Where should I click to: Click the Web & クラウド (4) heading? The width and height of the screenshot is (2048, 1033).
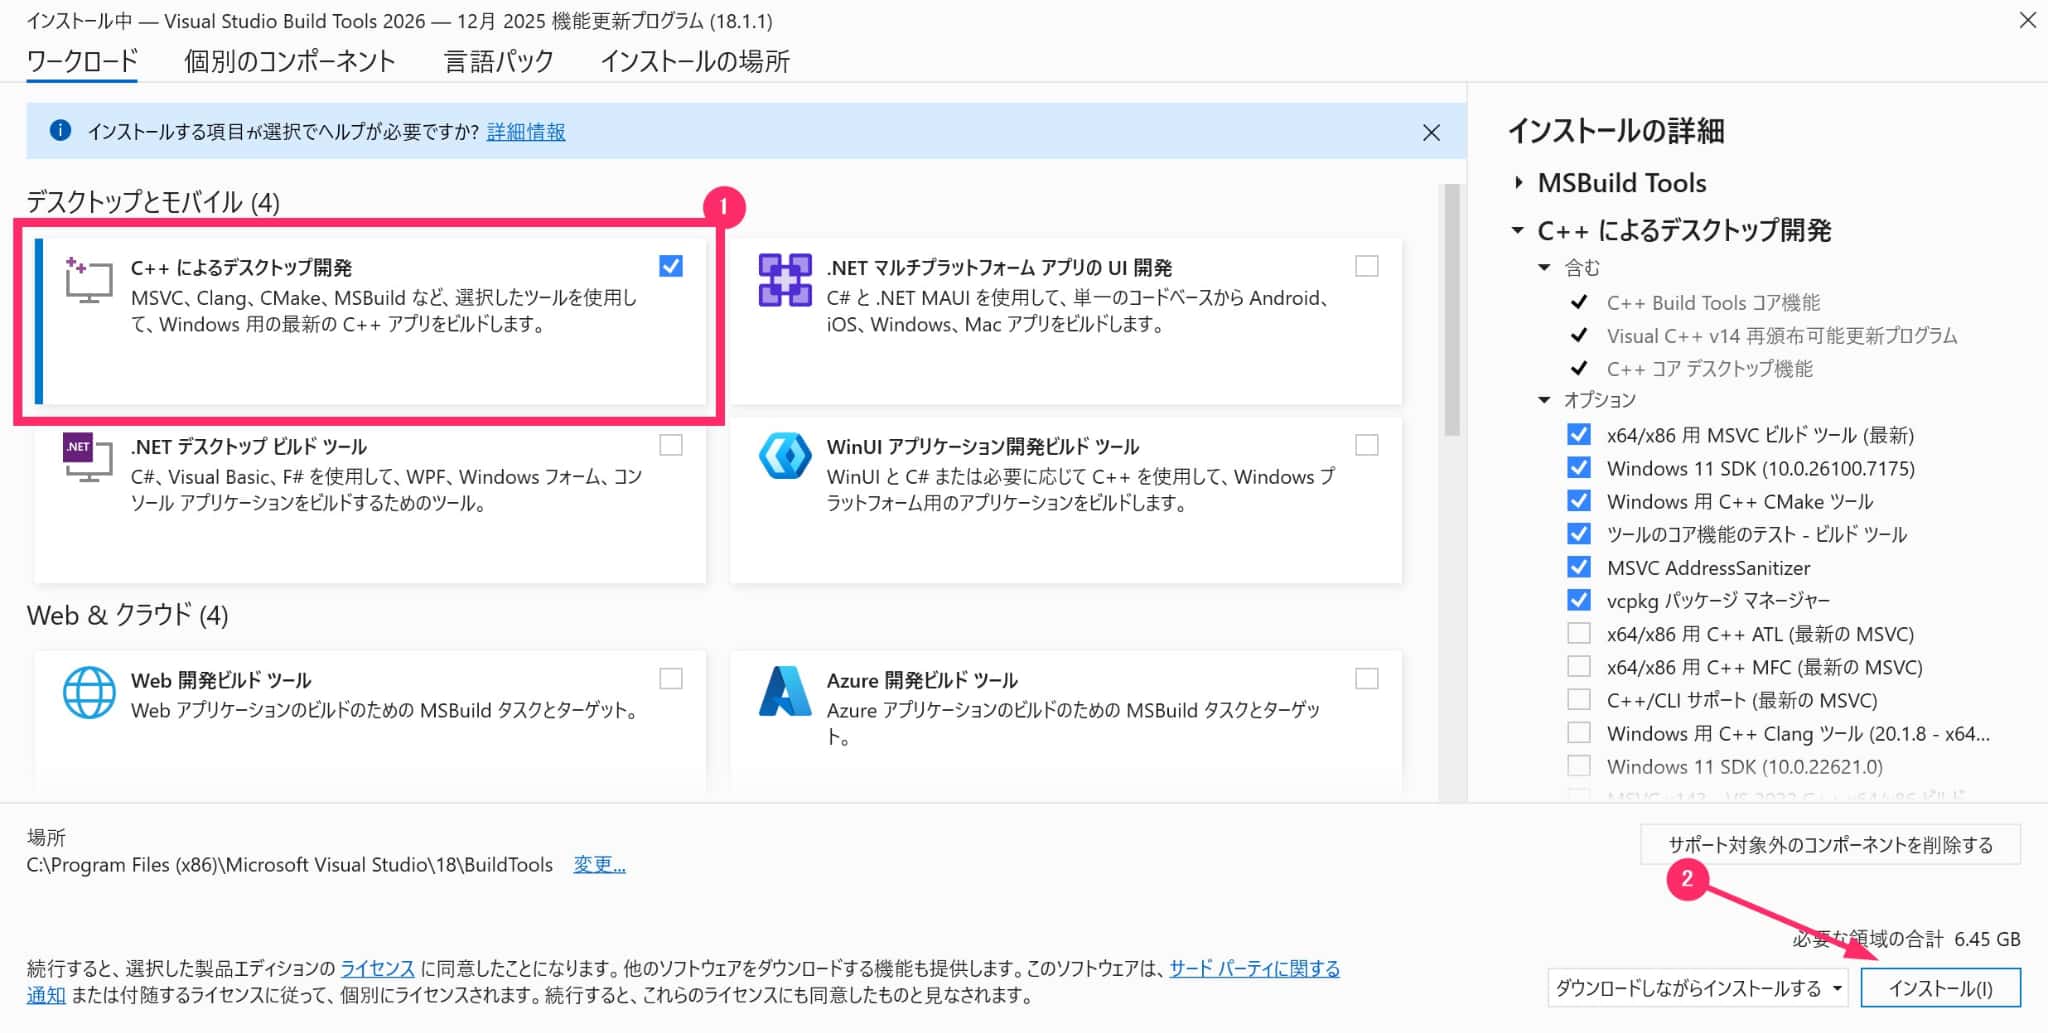tap(127, 614)
